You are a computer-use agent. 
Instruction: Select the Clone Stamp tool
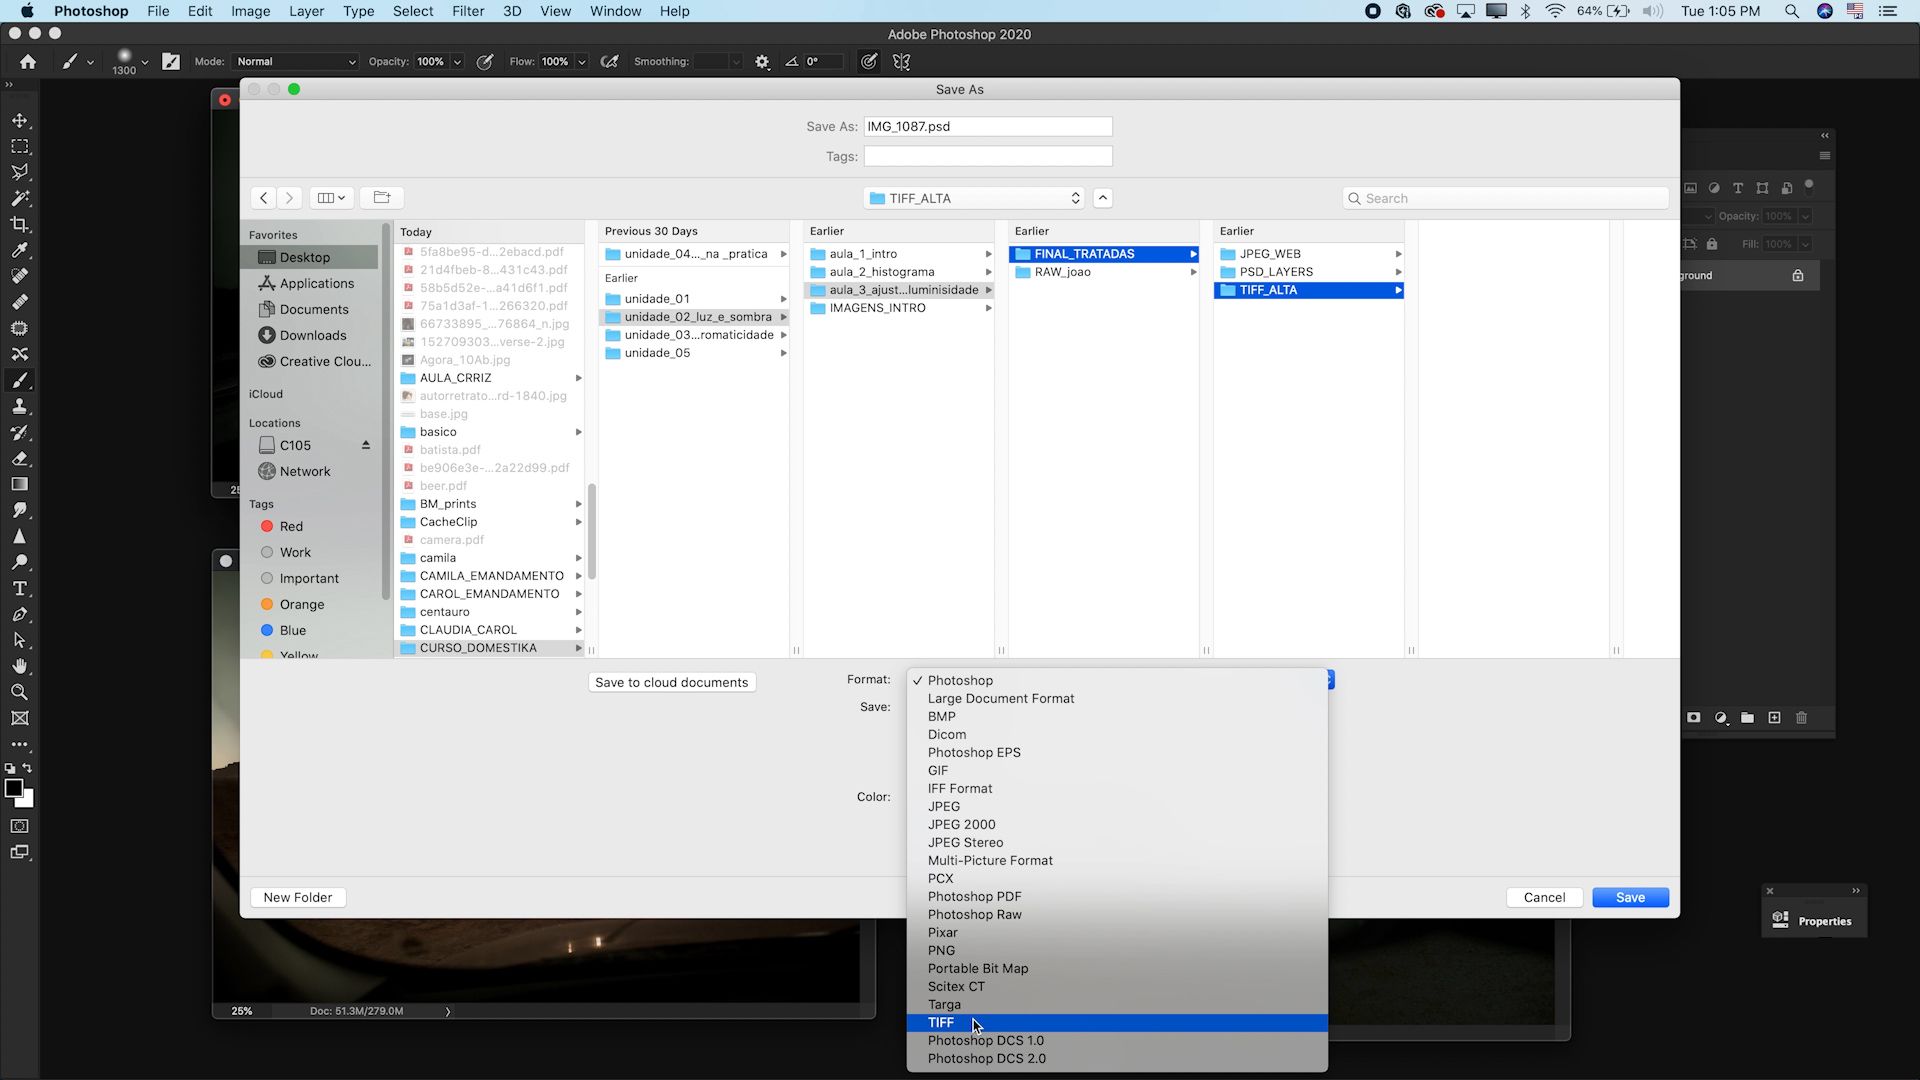coord(20,406)
